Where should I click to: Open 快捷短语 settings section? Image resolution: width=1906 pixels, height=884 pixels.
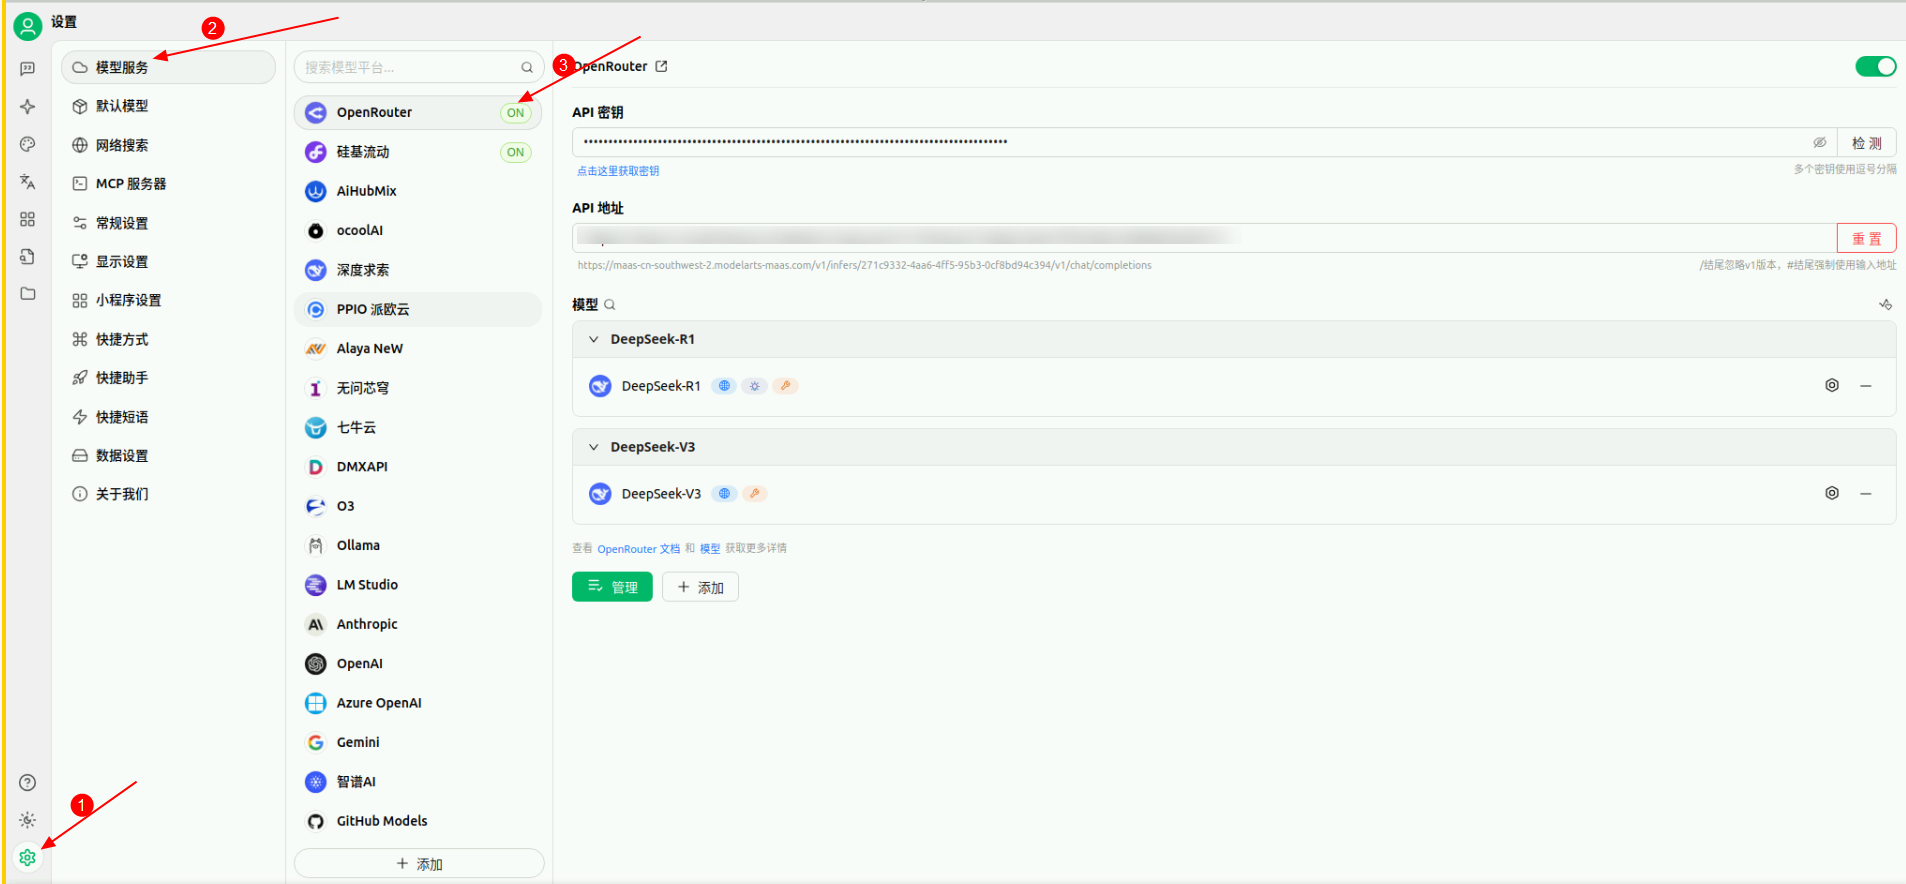pyautogui.click(x=168, y=417)
